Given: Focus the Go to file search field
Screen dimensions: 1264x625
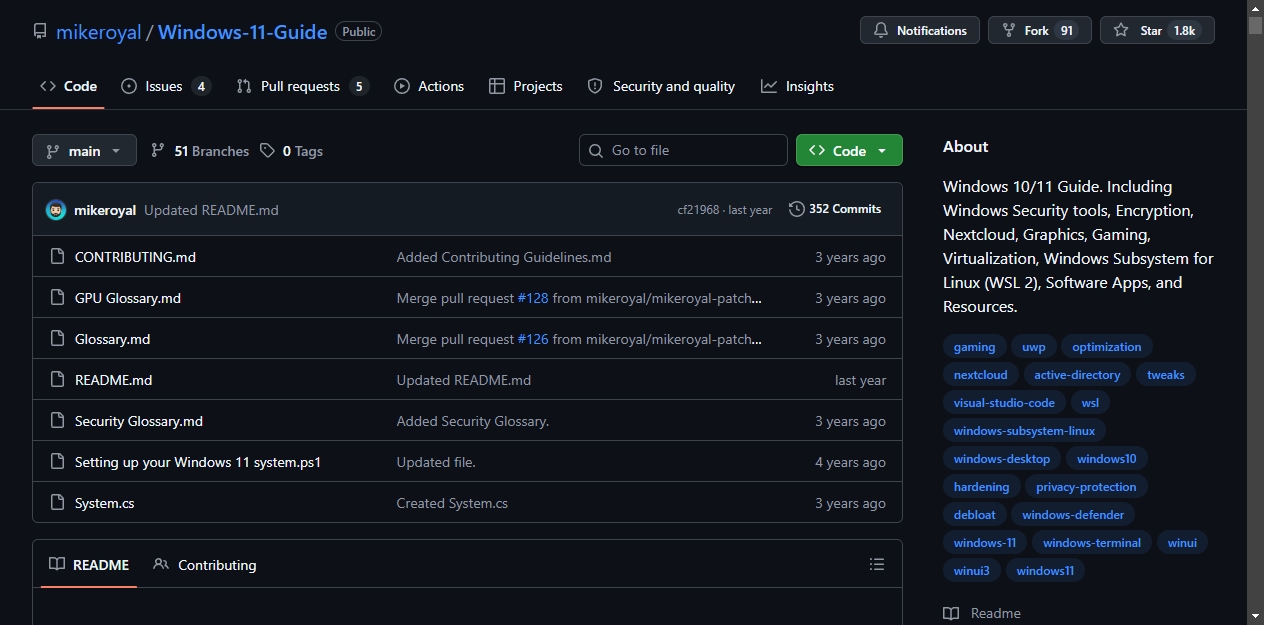Looking at the screenshot, I should [683, 150].
